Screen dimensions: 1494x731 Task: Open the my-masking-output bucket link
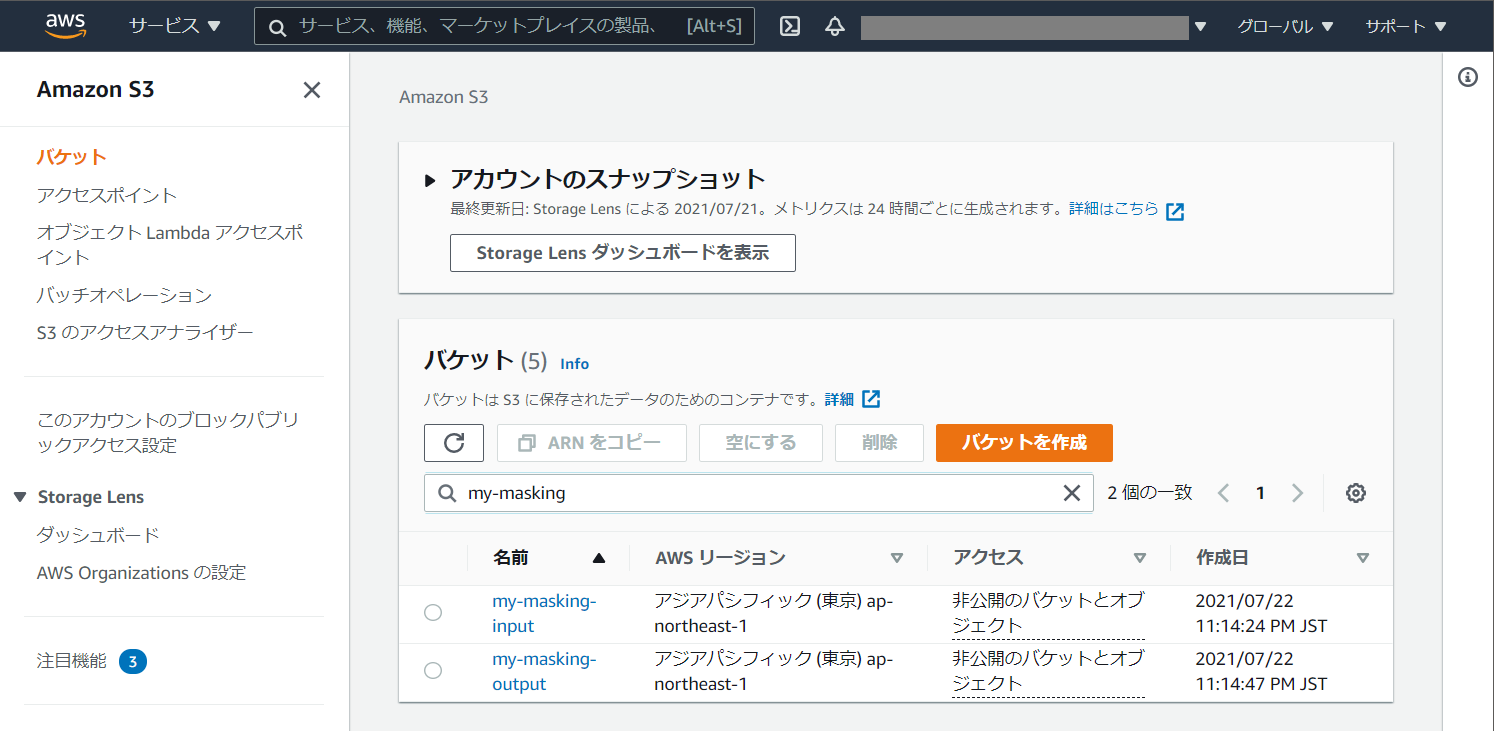tap(544, 672)
